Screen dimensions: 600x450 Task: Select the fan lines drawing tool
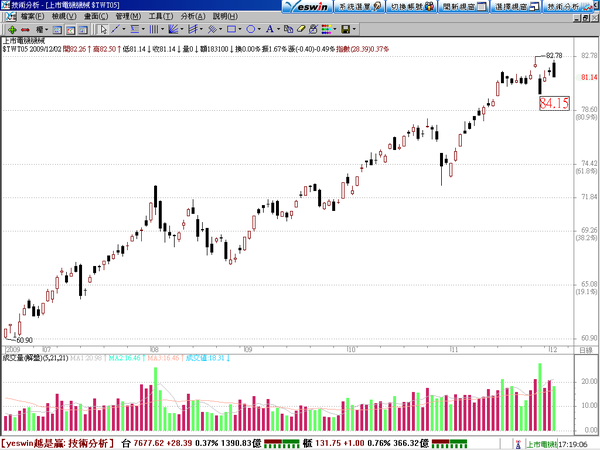pos(173,29)
